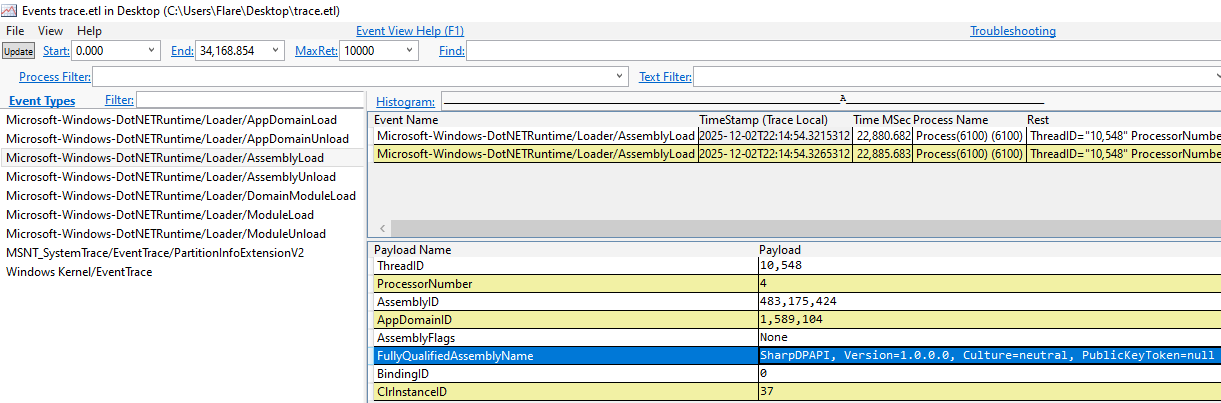This screenshot has height=403, width=1221.
Task: Open the Troubleshooting link
Action: pos(1012,31)
